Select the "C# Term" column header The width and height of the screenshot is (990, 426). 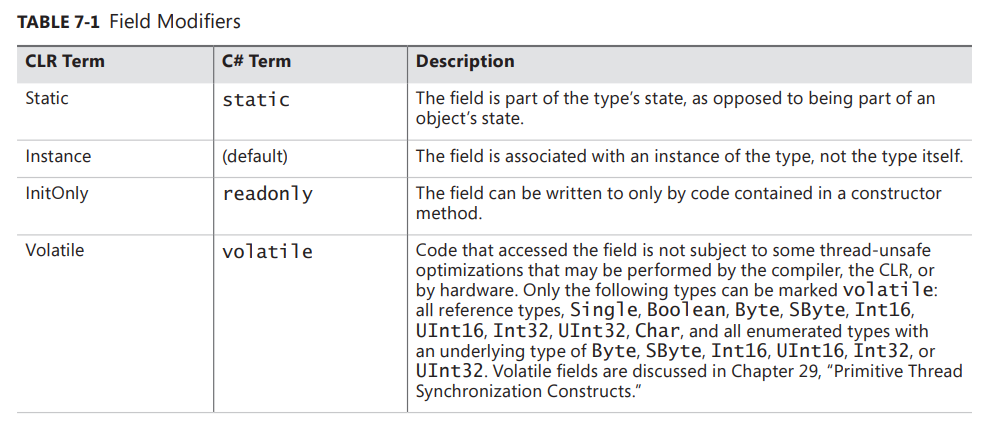(256, 62)
